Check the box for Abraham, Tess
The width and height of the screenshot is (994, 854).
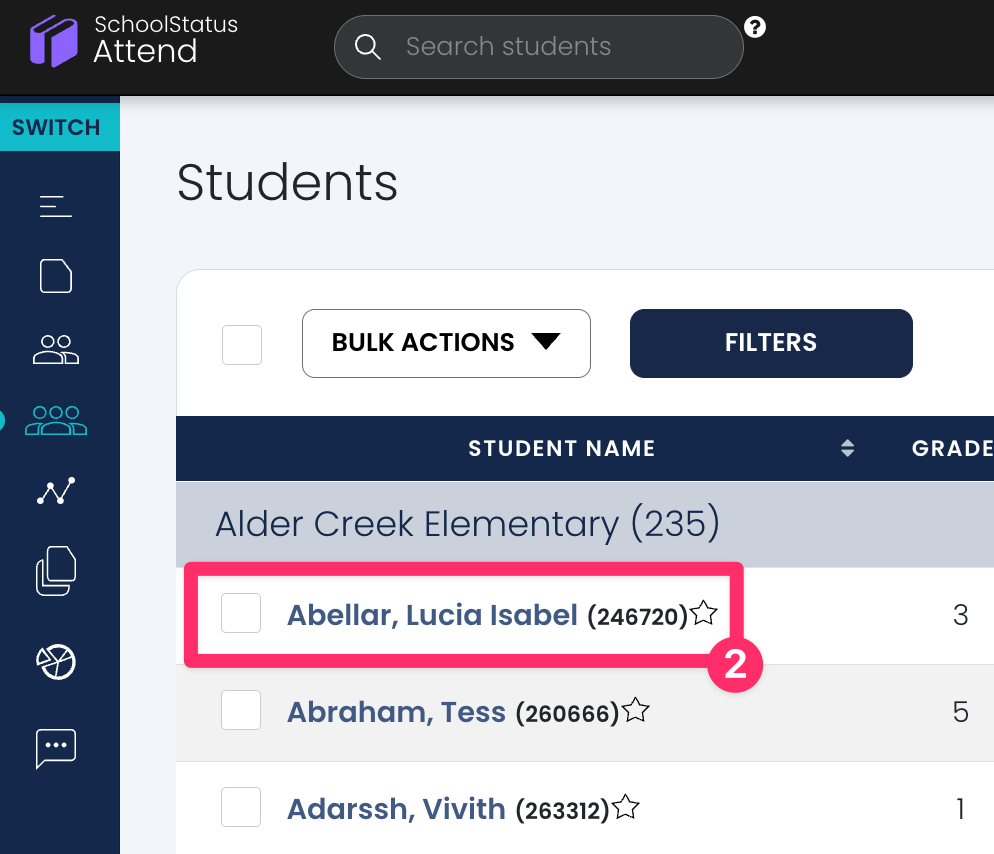(x=241, y=711)
